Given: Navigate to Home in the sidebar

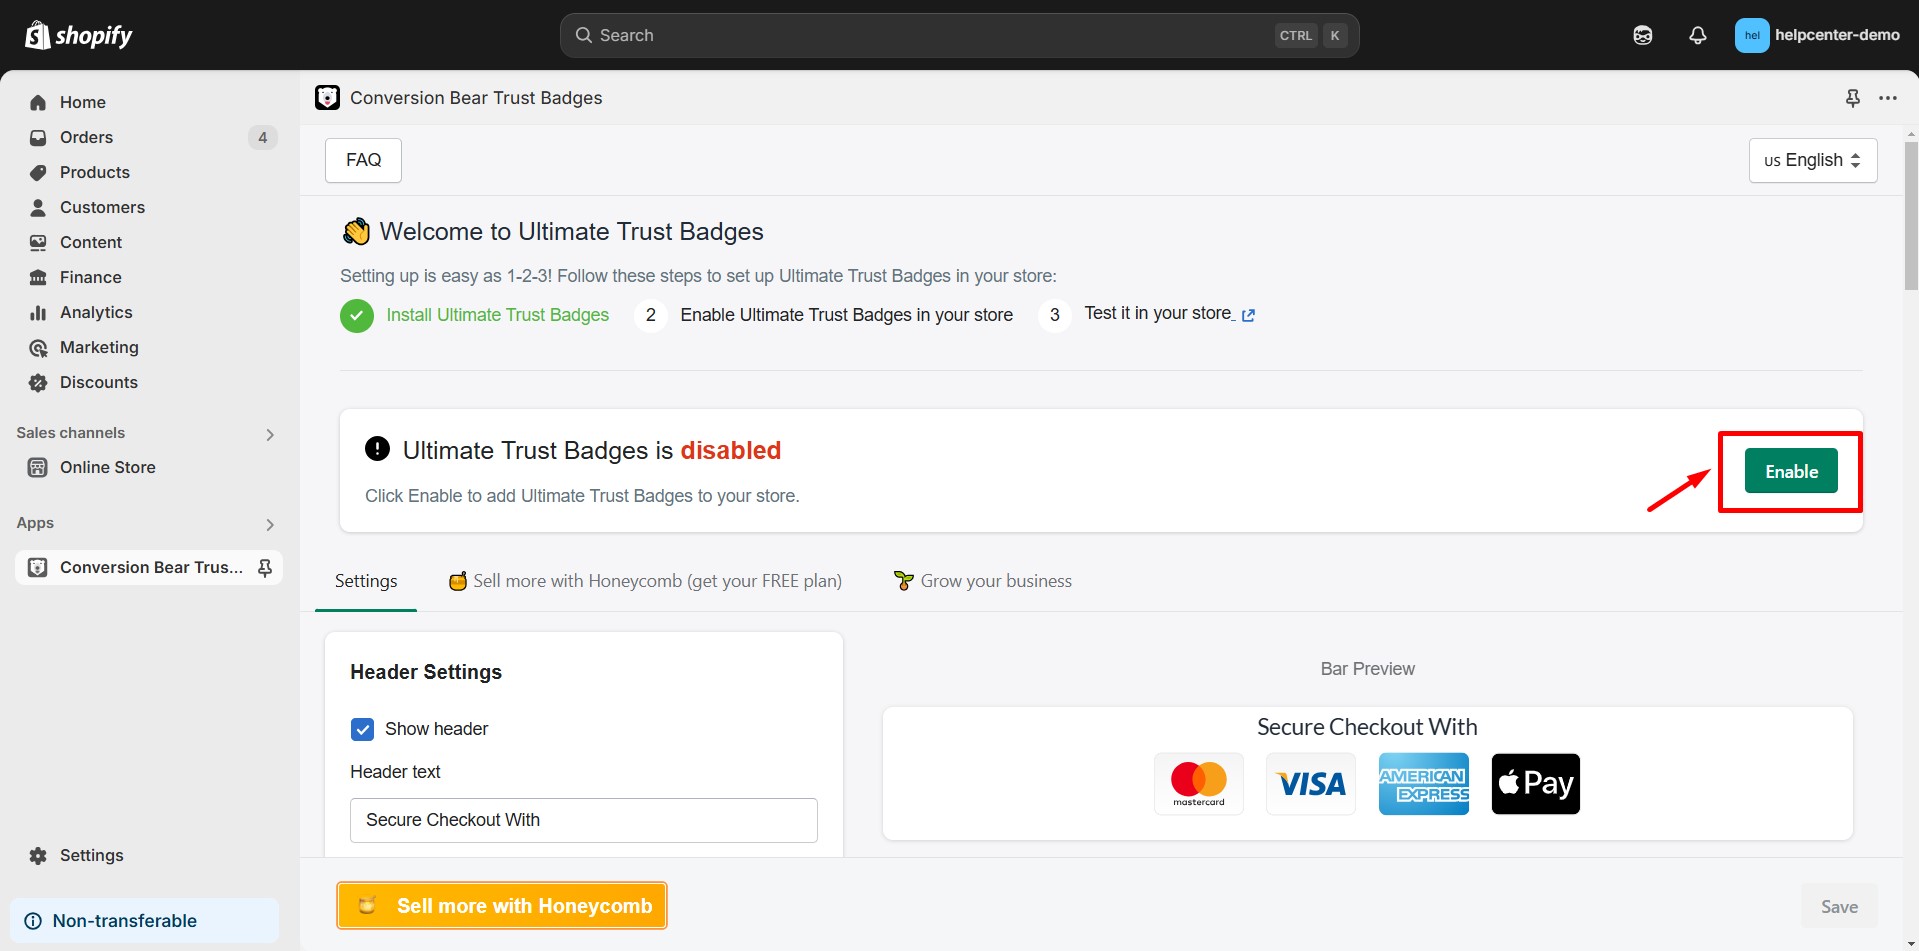Looking at the screenshot, I should (x=84, y=101).
